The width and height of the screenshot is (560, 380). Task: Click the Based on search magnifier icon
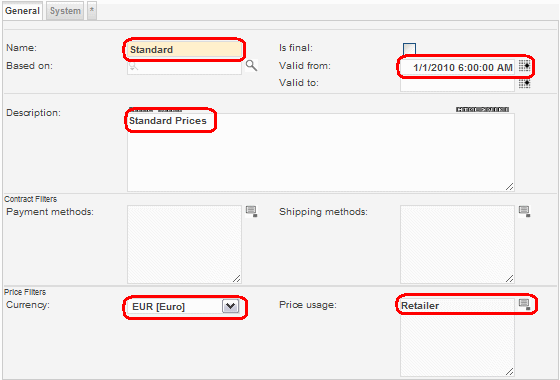[251, 65]
